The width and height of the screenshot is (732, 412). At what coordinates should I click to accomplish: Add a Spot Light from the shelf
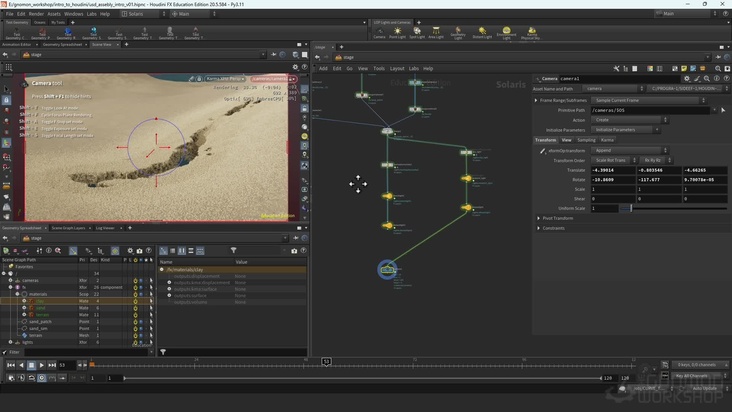tap(417, 33)
